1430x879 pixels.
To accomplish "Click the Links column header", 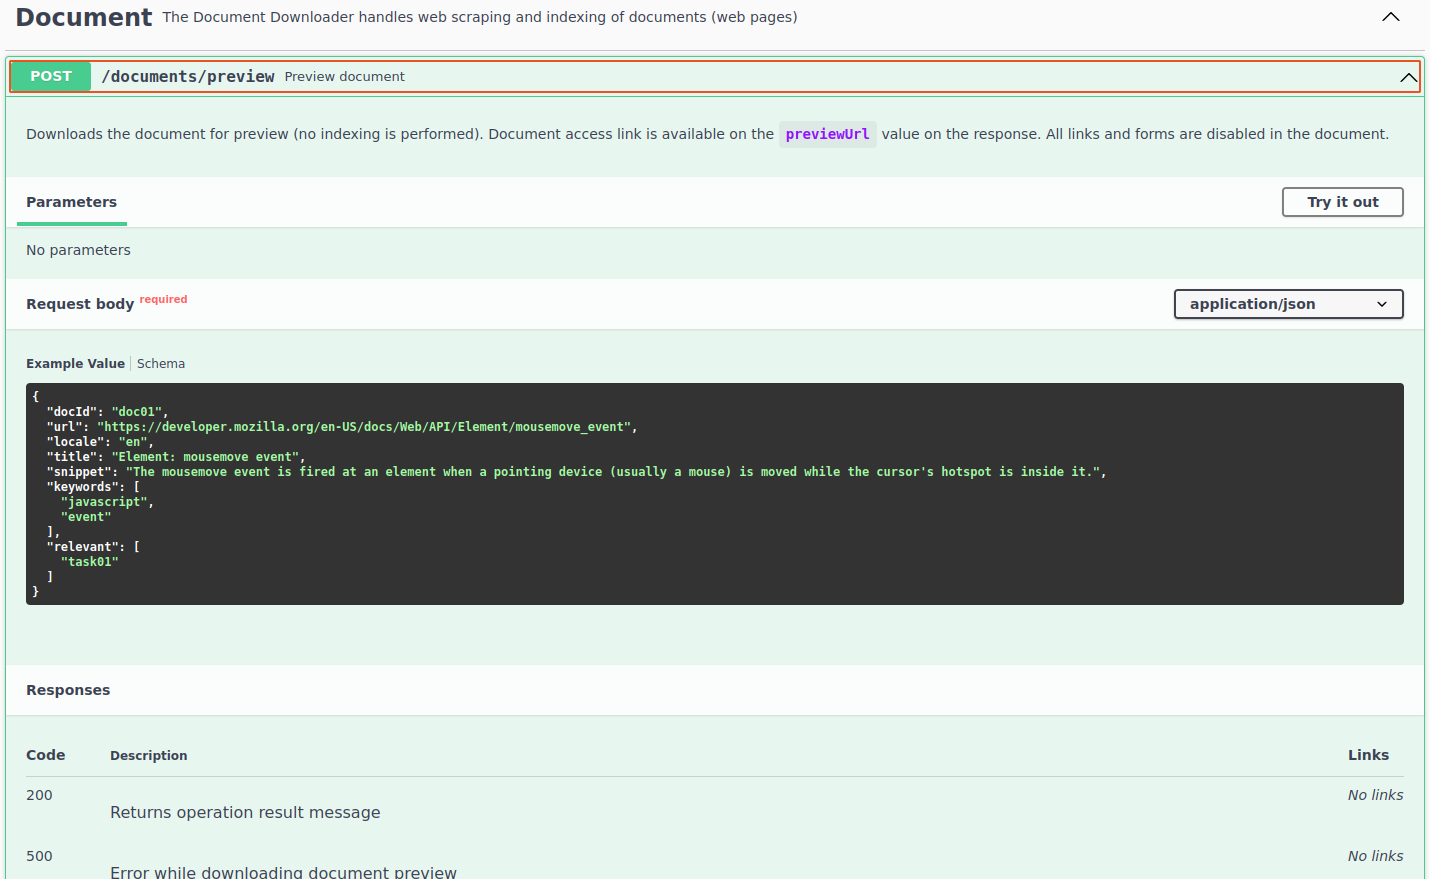I will (x=1368, y=755).
